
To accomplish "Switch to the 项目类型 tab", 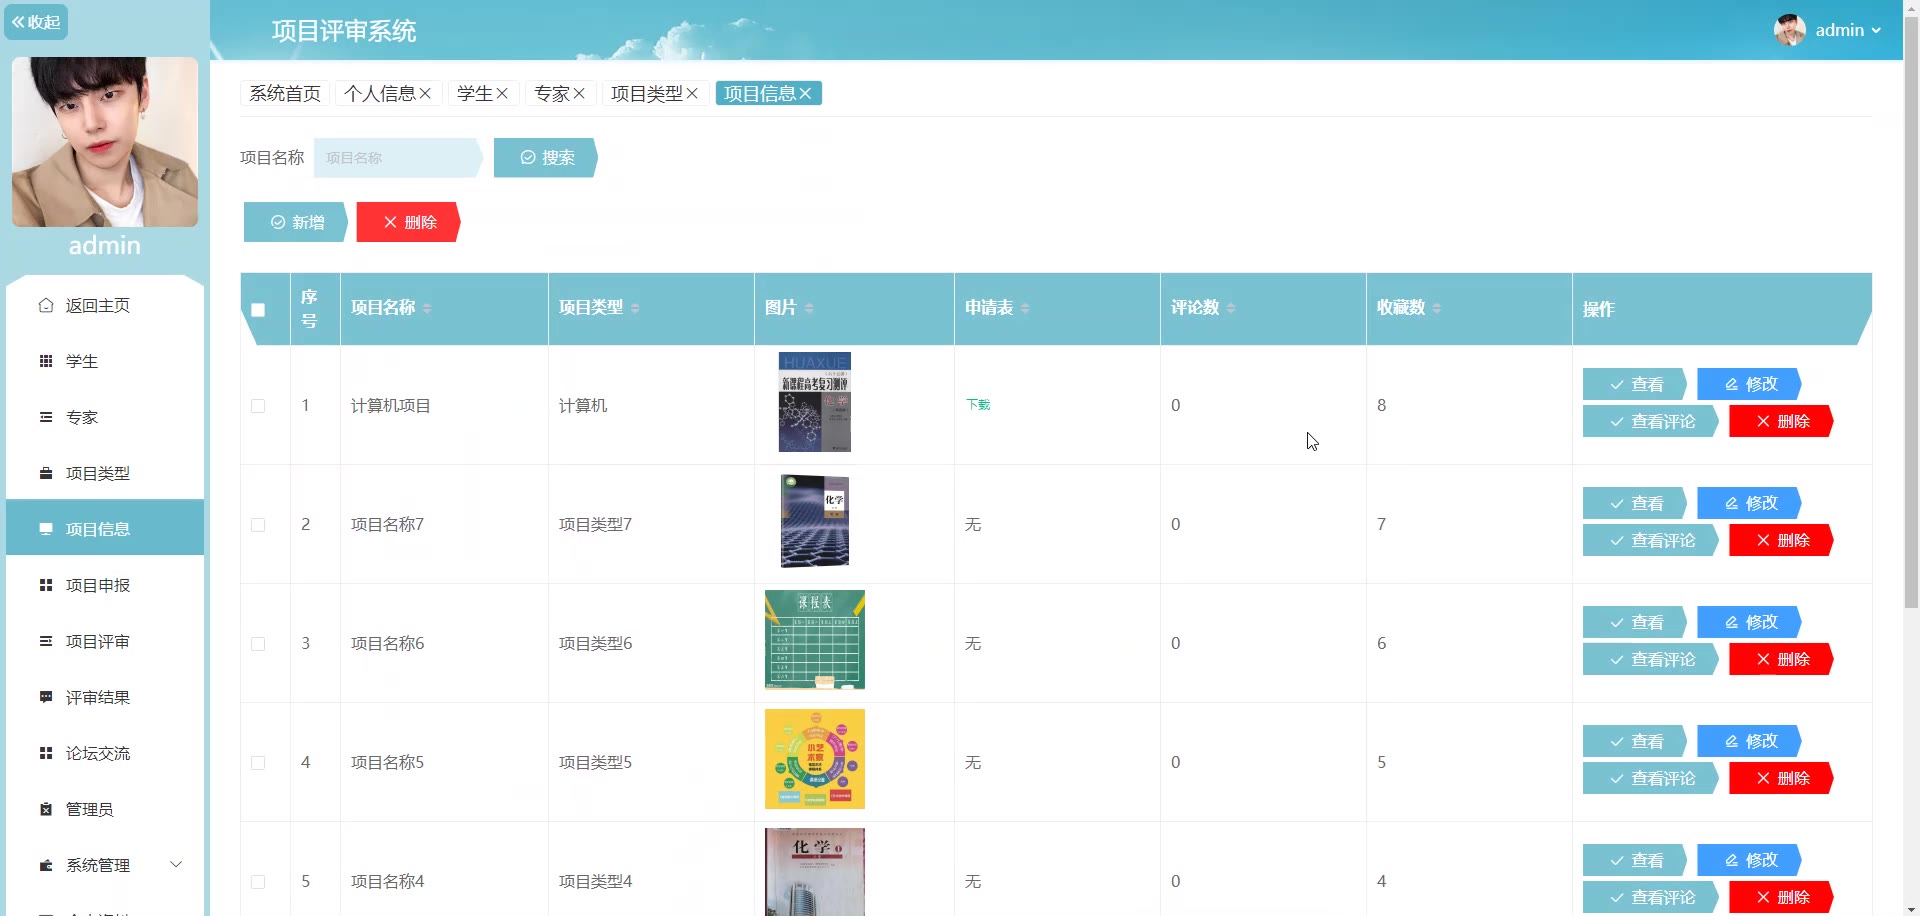I will click(647, 93).
